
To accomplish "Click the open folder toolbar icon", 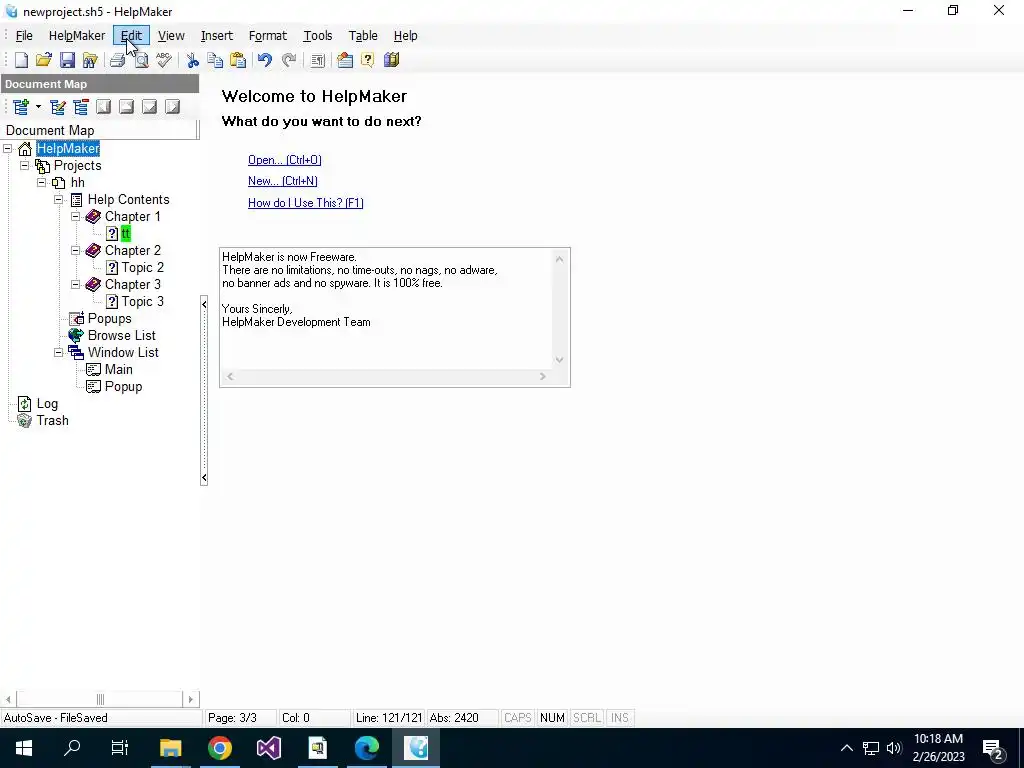I will click(44, 60).
